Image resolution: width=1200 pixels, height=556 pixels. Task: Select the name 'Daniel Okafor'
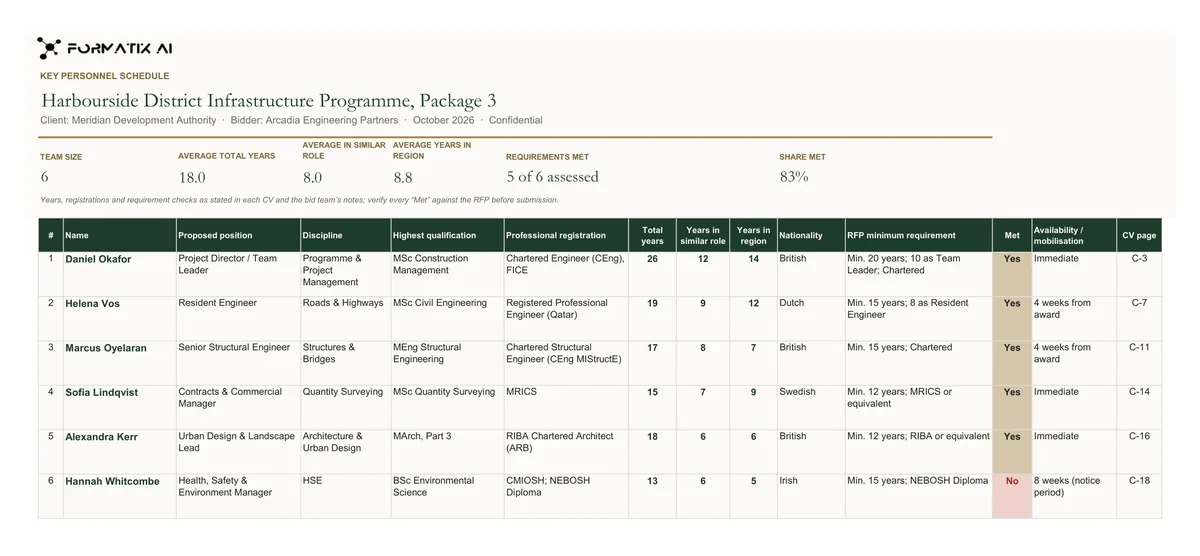[98, 259]
